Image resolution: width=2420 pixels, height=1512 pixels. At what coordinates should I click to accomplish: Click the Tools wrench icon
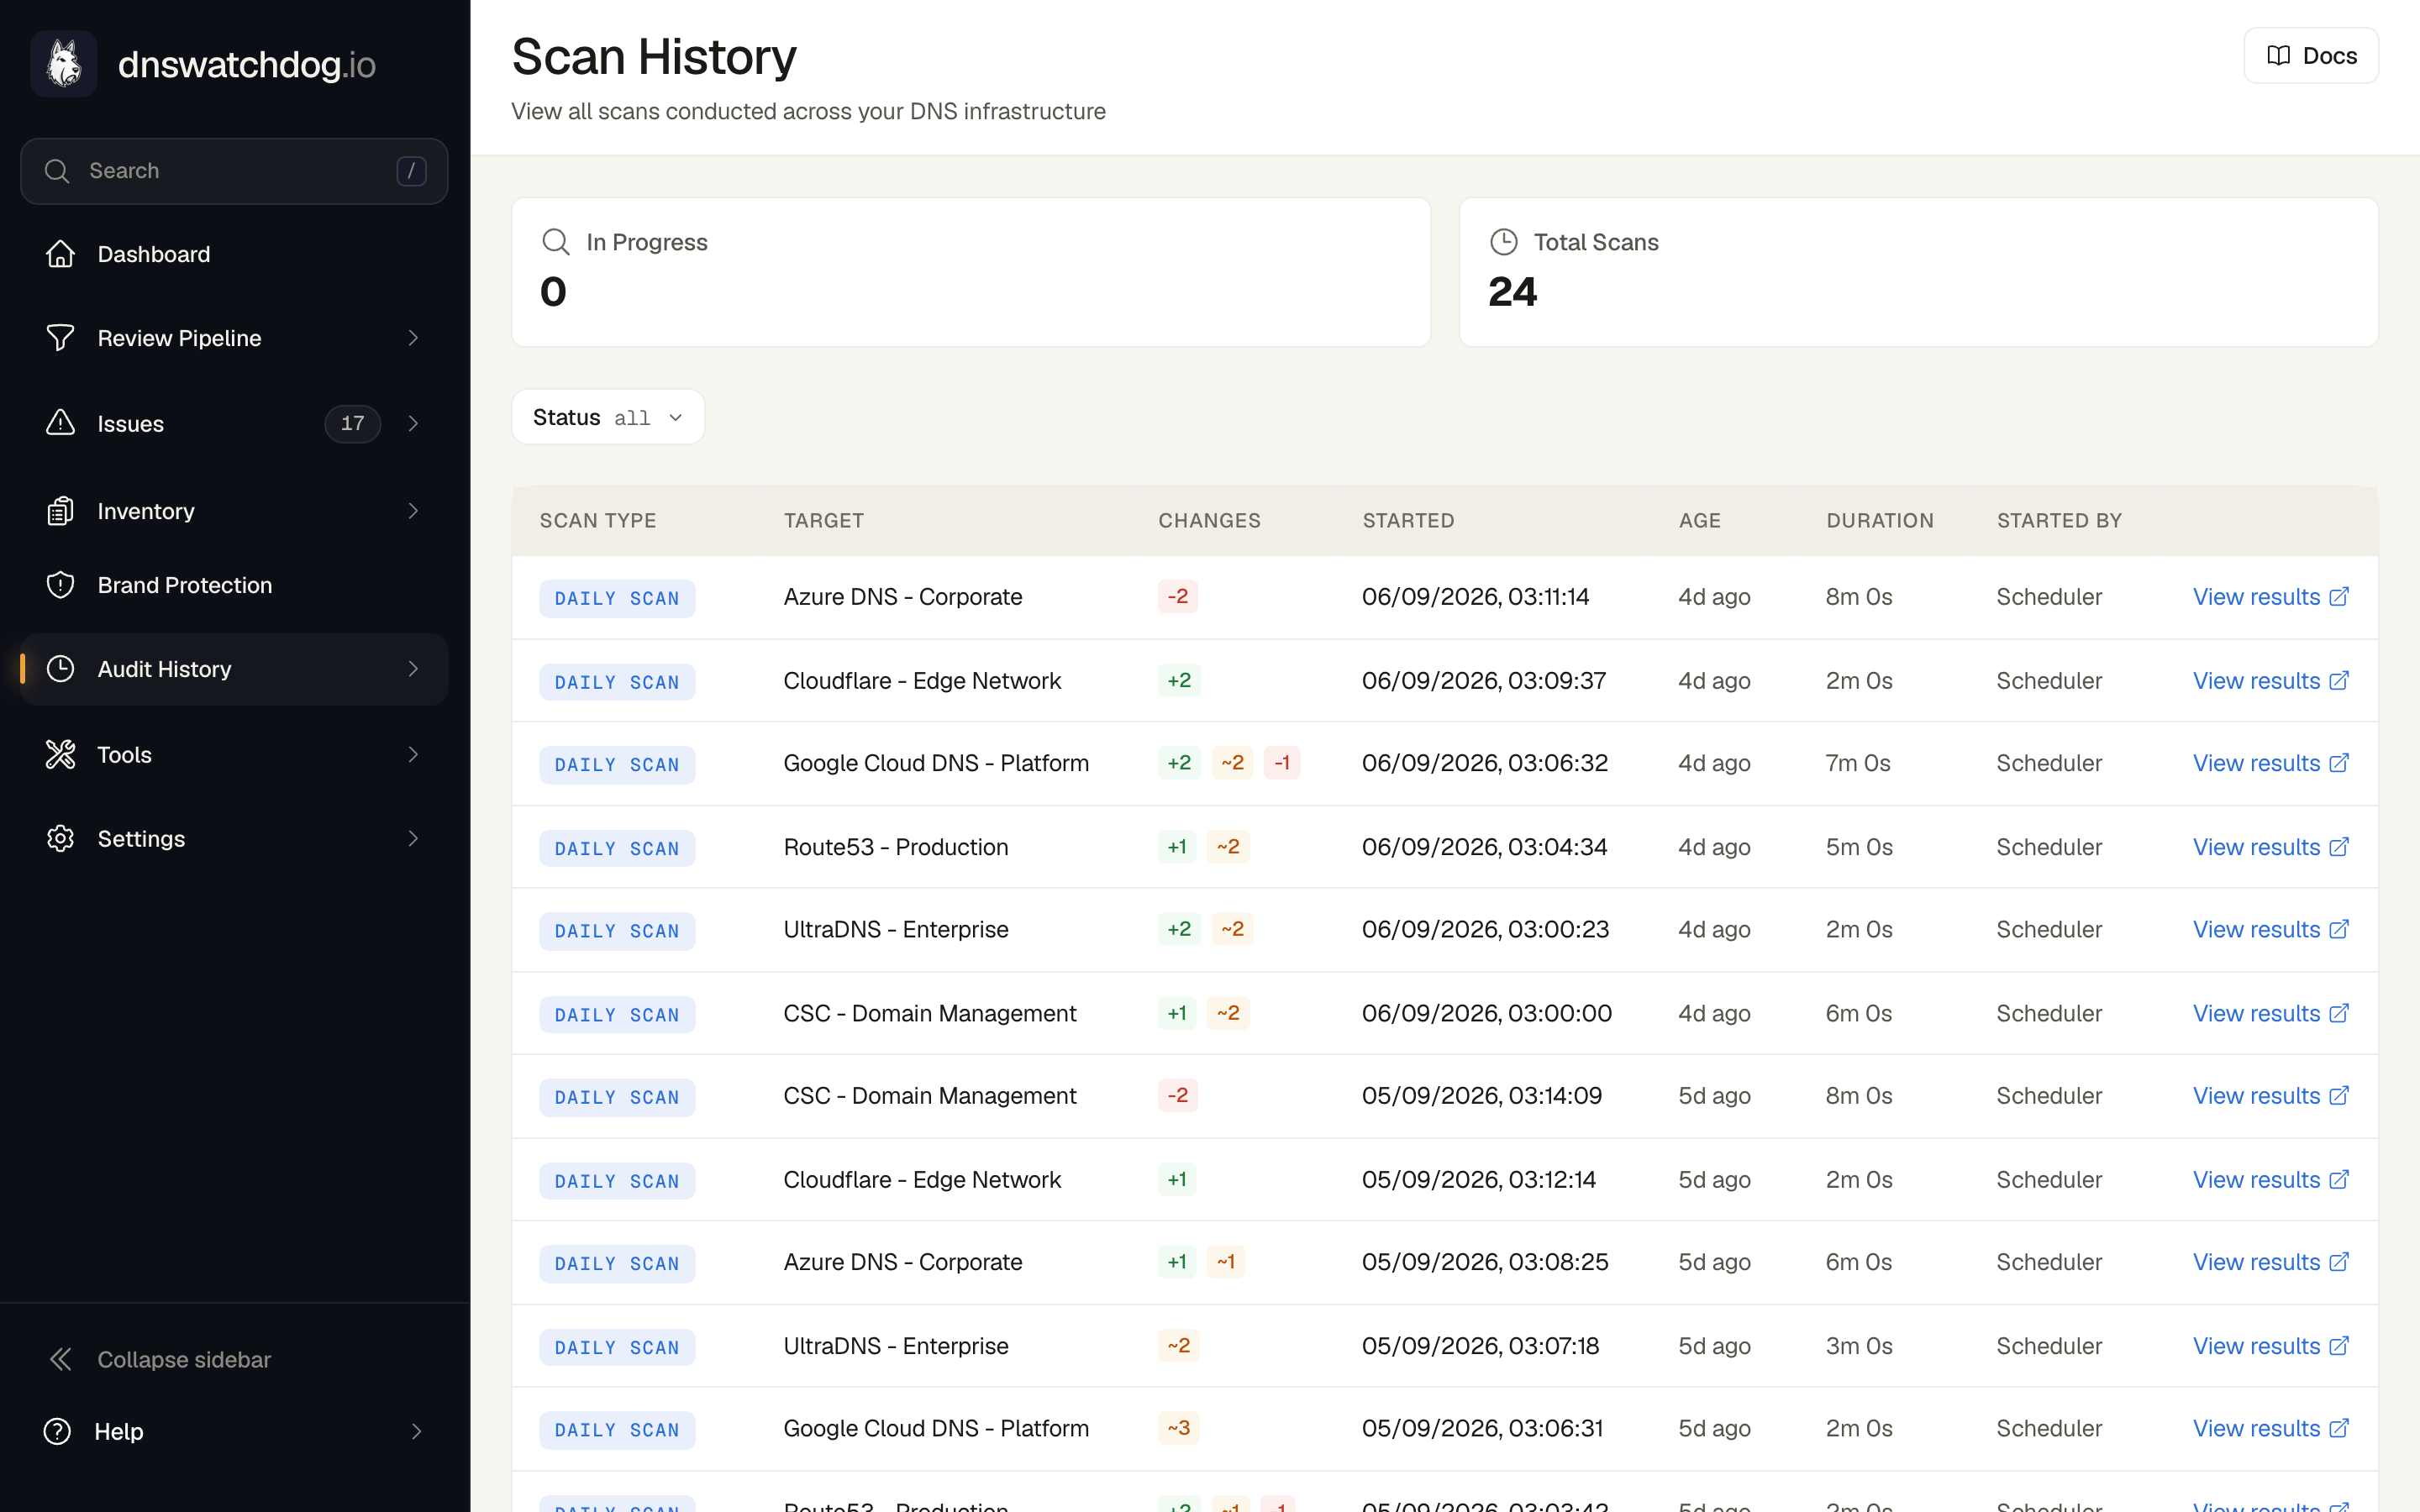[x=60, y=754]
